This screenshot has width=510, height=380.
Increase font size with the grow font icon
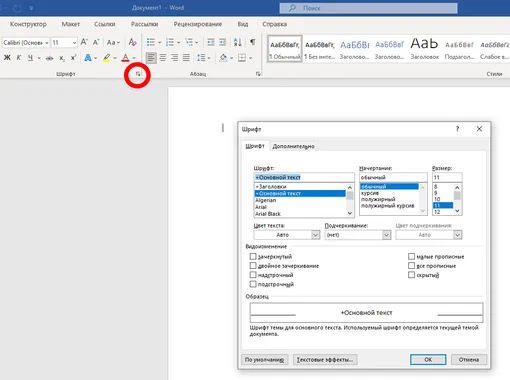(x=84, y=42)
